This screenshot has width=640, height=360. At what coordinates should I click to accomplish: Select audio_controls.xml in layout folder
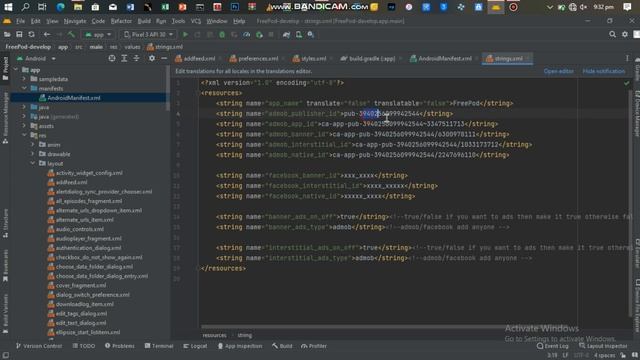(80, 229)
